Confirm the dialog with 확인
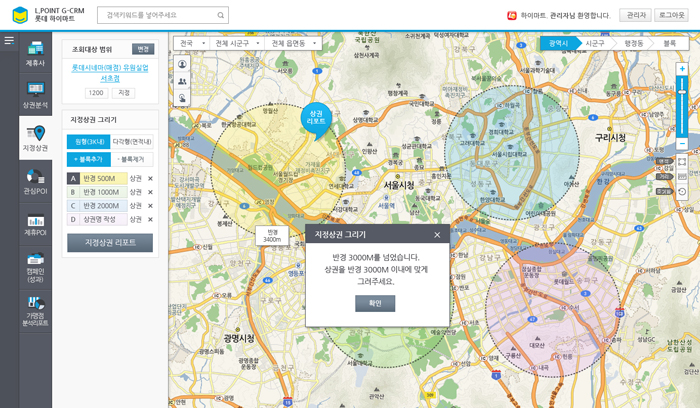 pyautogui.click(x=375, y=304)
